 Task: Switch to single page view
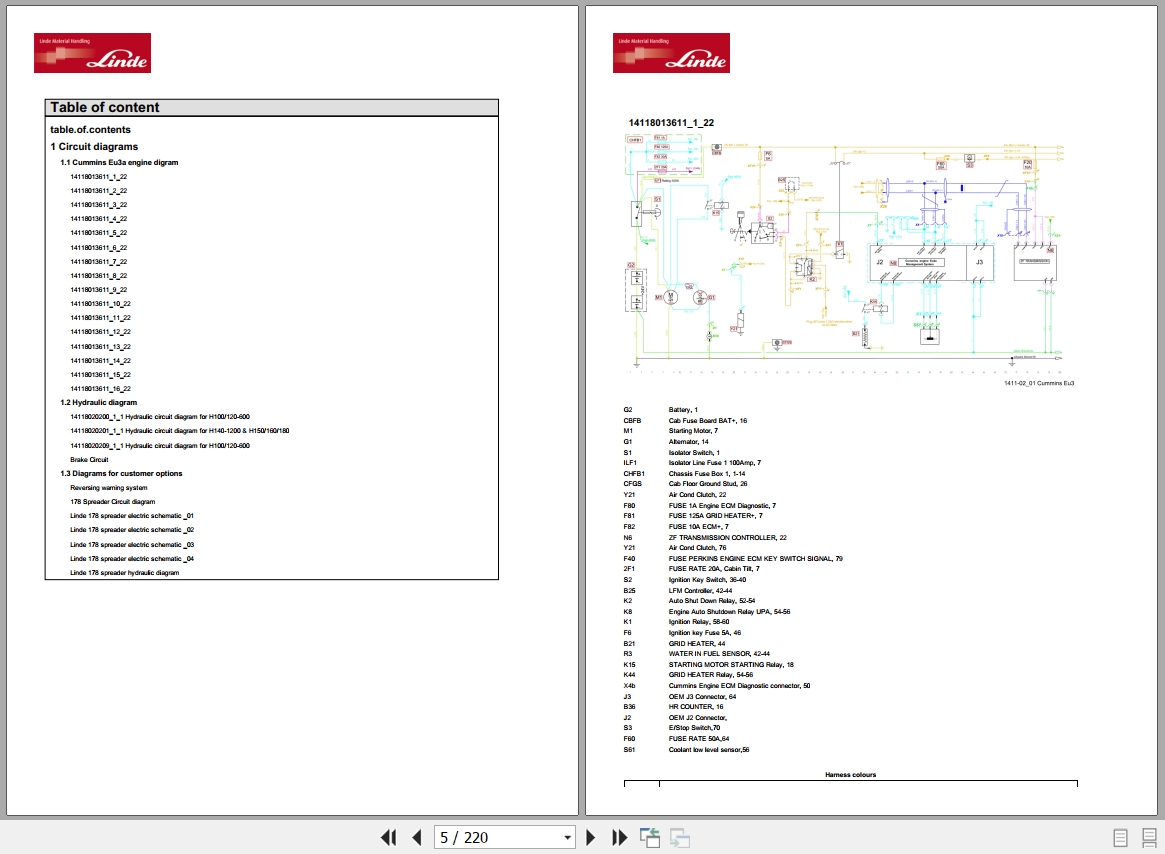tap(1120, 838)
